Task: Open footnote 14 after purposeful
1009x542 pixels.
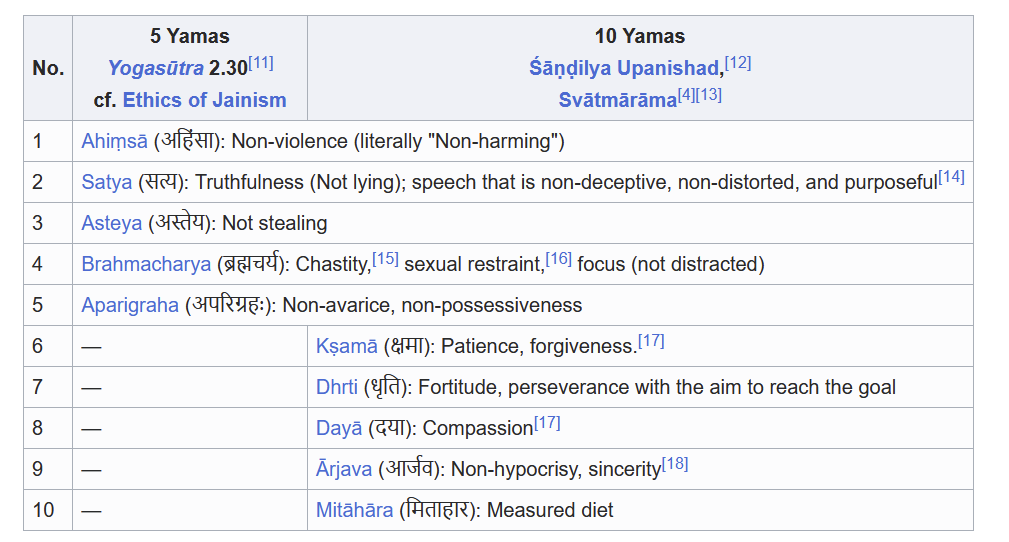Action: 951,177
